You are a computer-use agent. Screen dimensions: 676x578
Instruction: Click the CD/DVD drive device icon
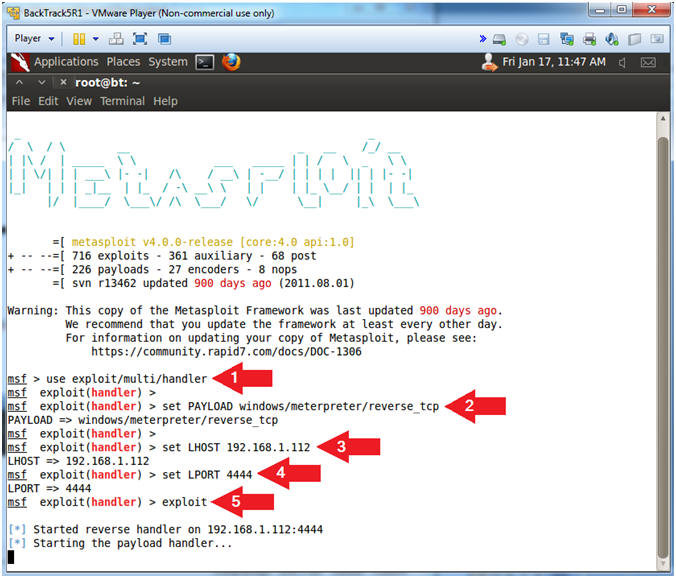point(522,40)
